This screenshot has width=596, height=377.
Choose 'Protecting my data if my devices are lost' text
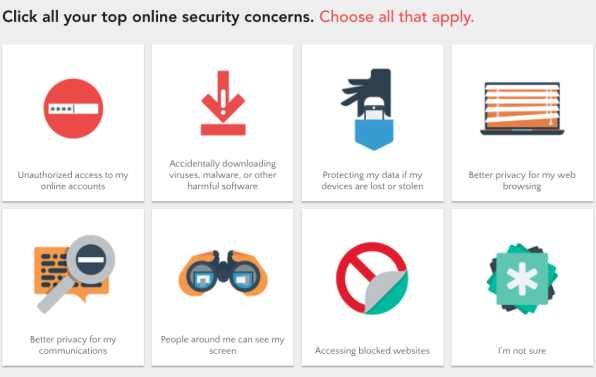point(372,181)
